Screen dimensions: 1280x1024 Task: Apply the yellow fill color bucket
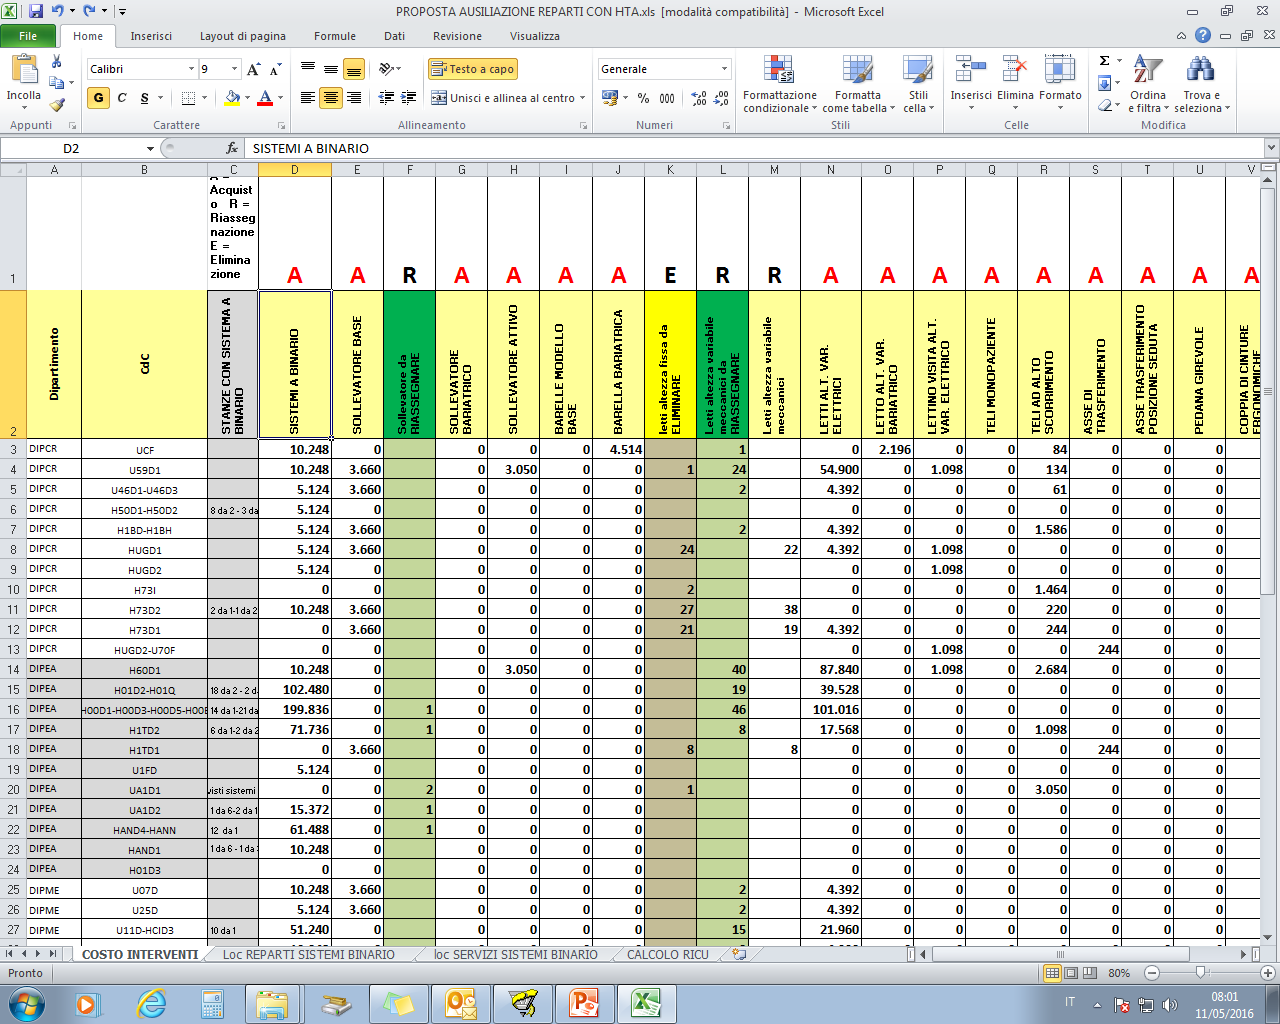232,98
